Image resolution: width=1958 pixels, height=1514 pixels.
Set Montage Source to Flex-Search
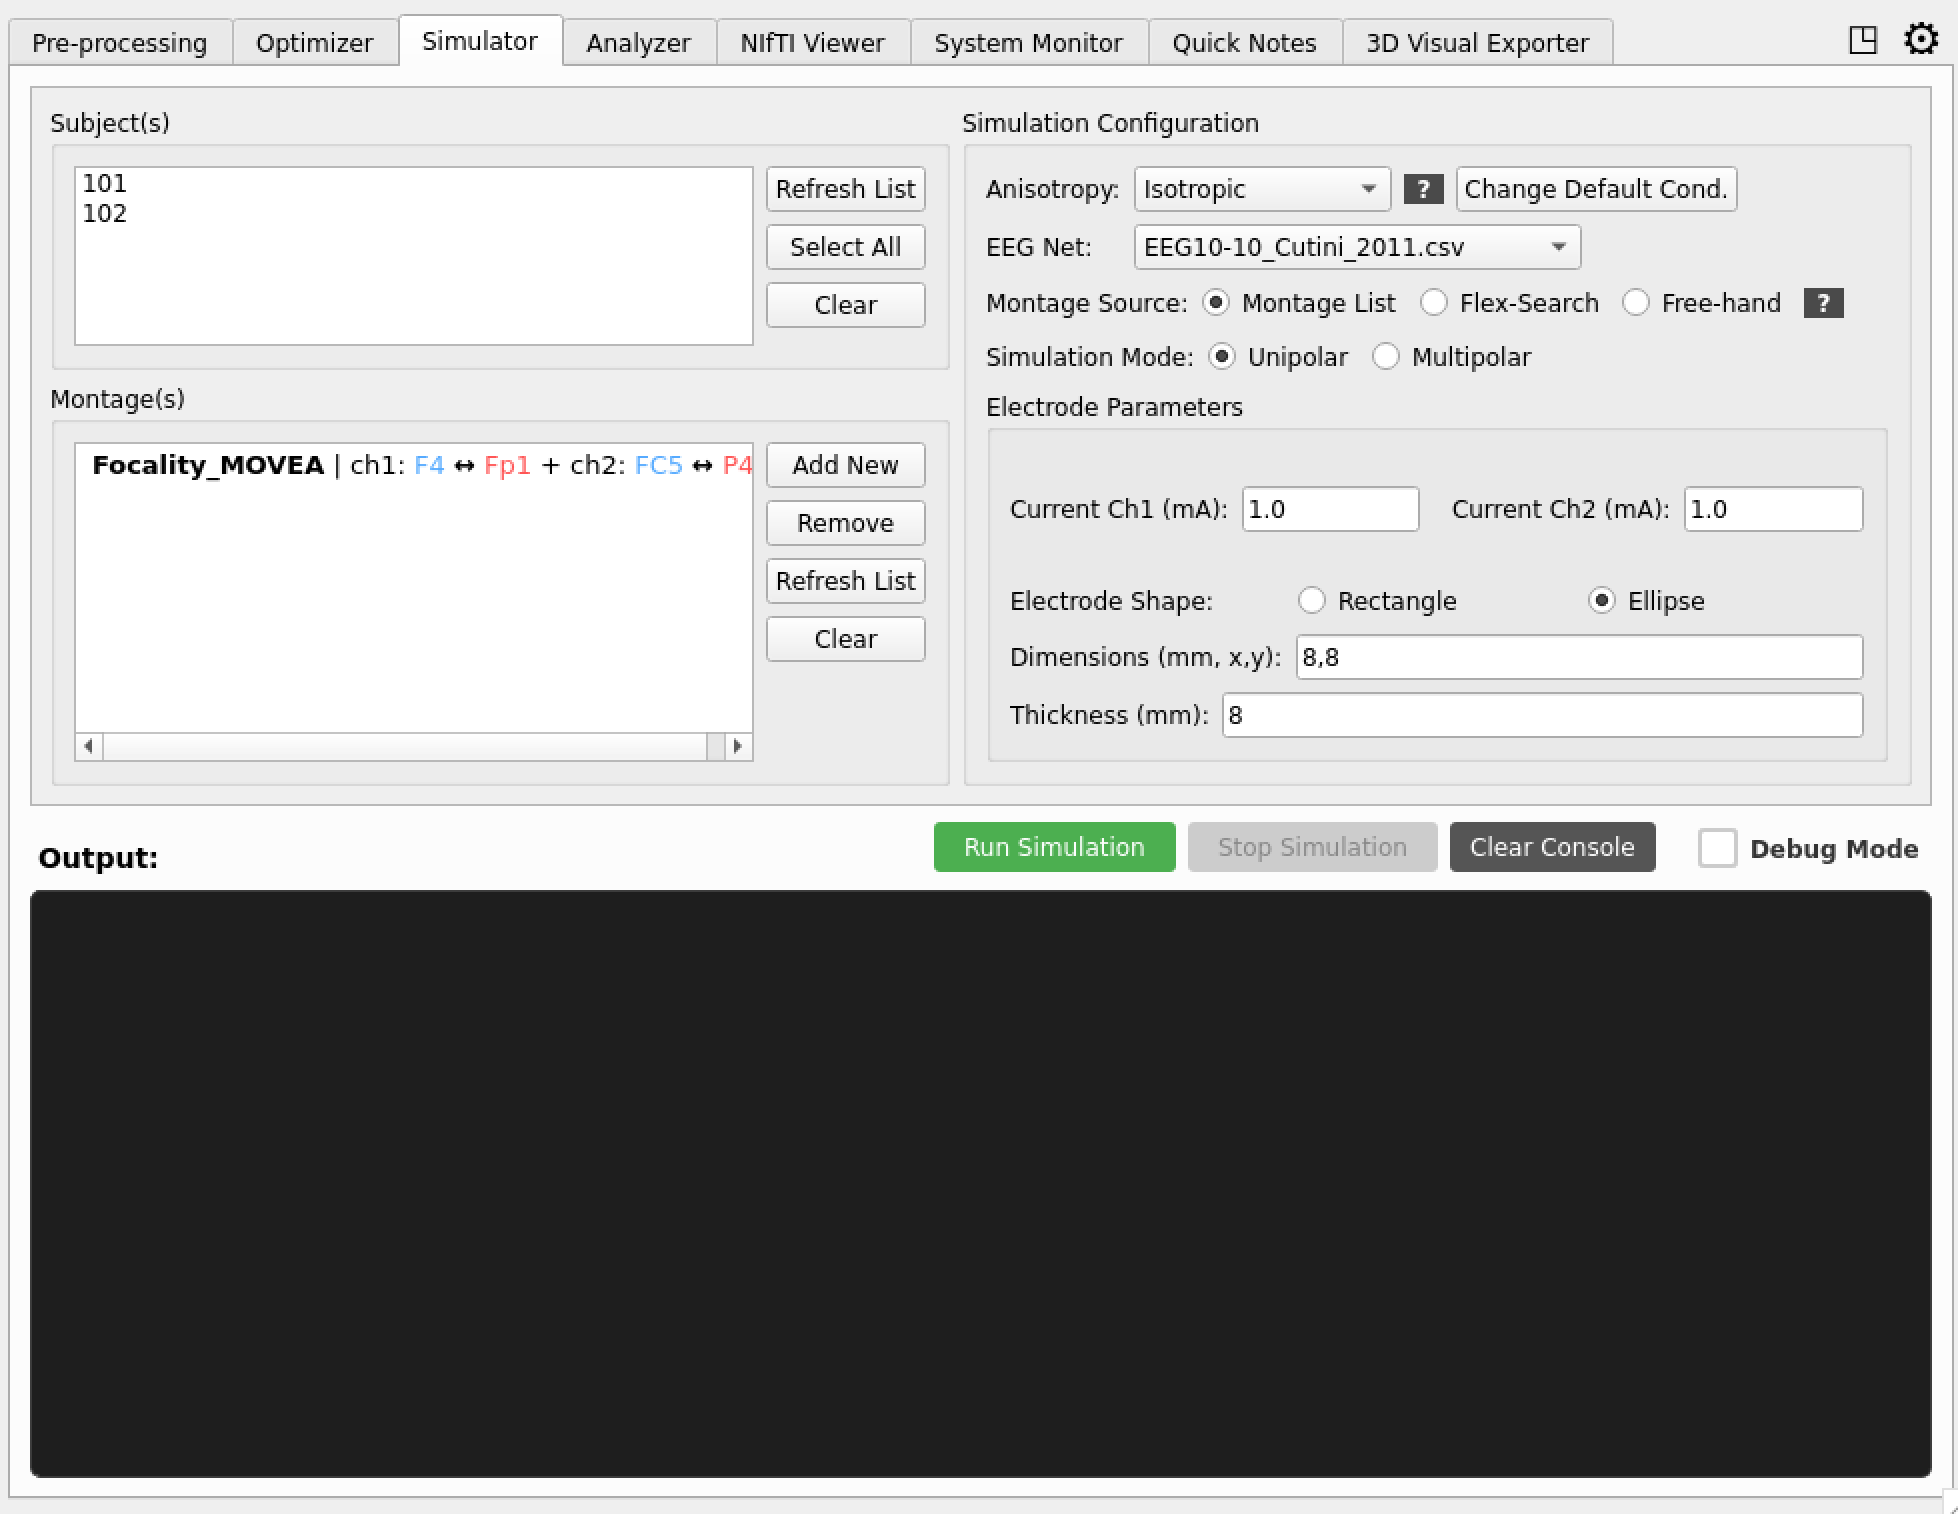click(1435, 303)
